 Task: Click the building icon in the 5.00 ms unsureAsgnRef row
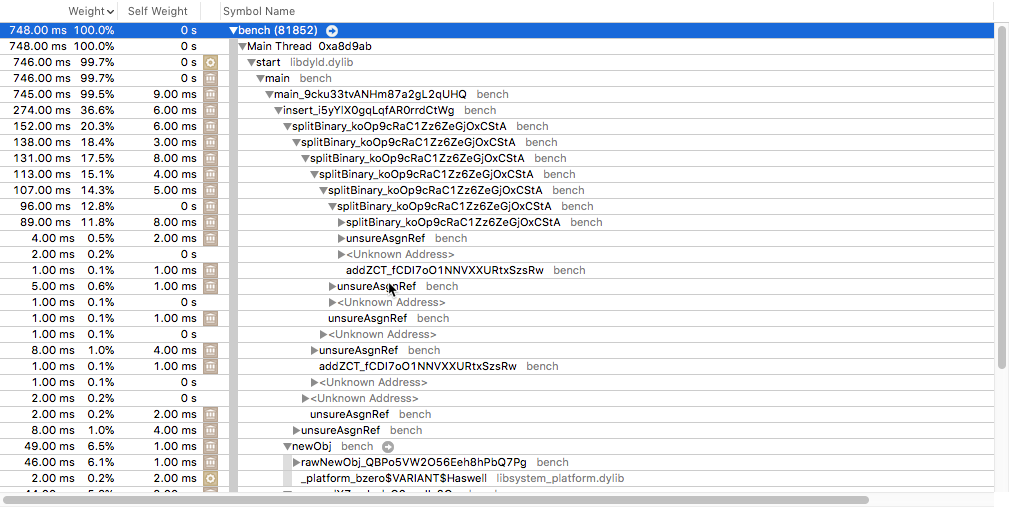[210, 286]
